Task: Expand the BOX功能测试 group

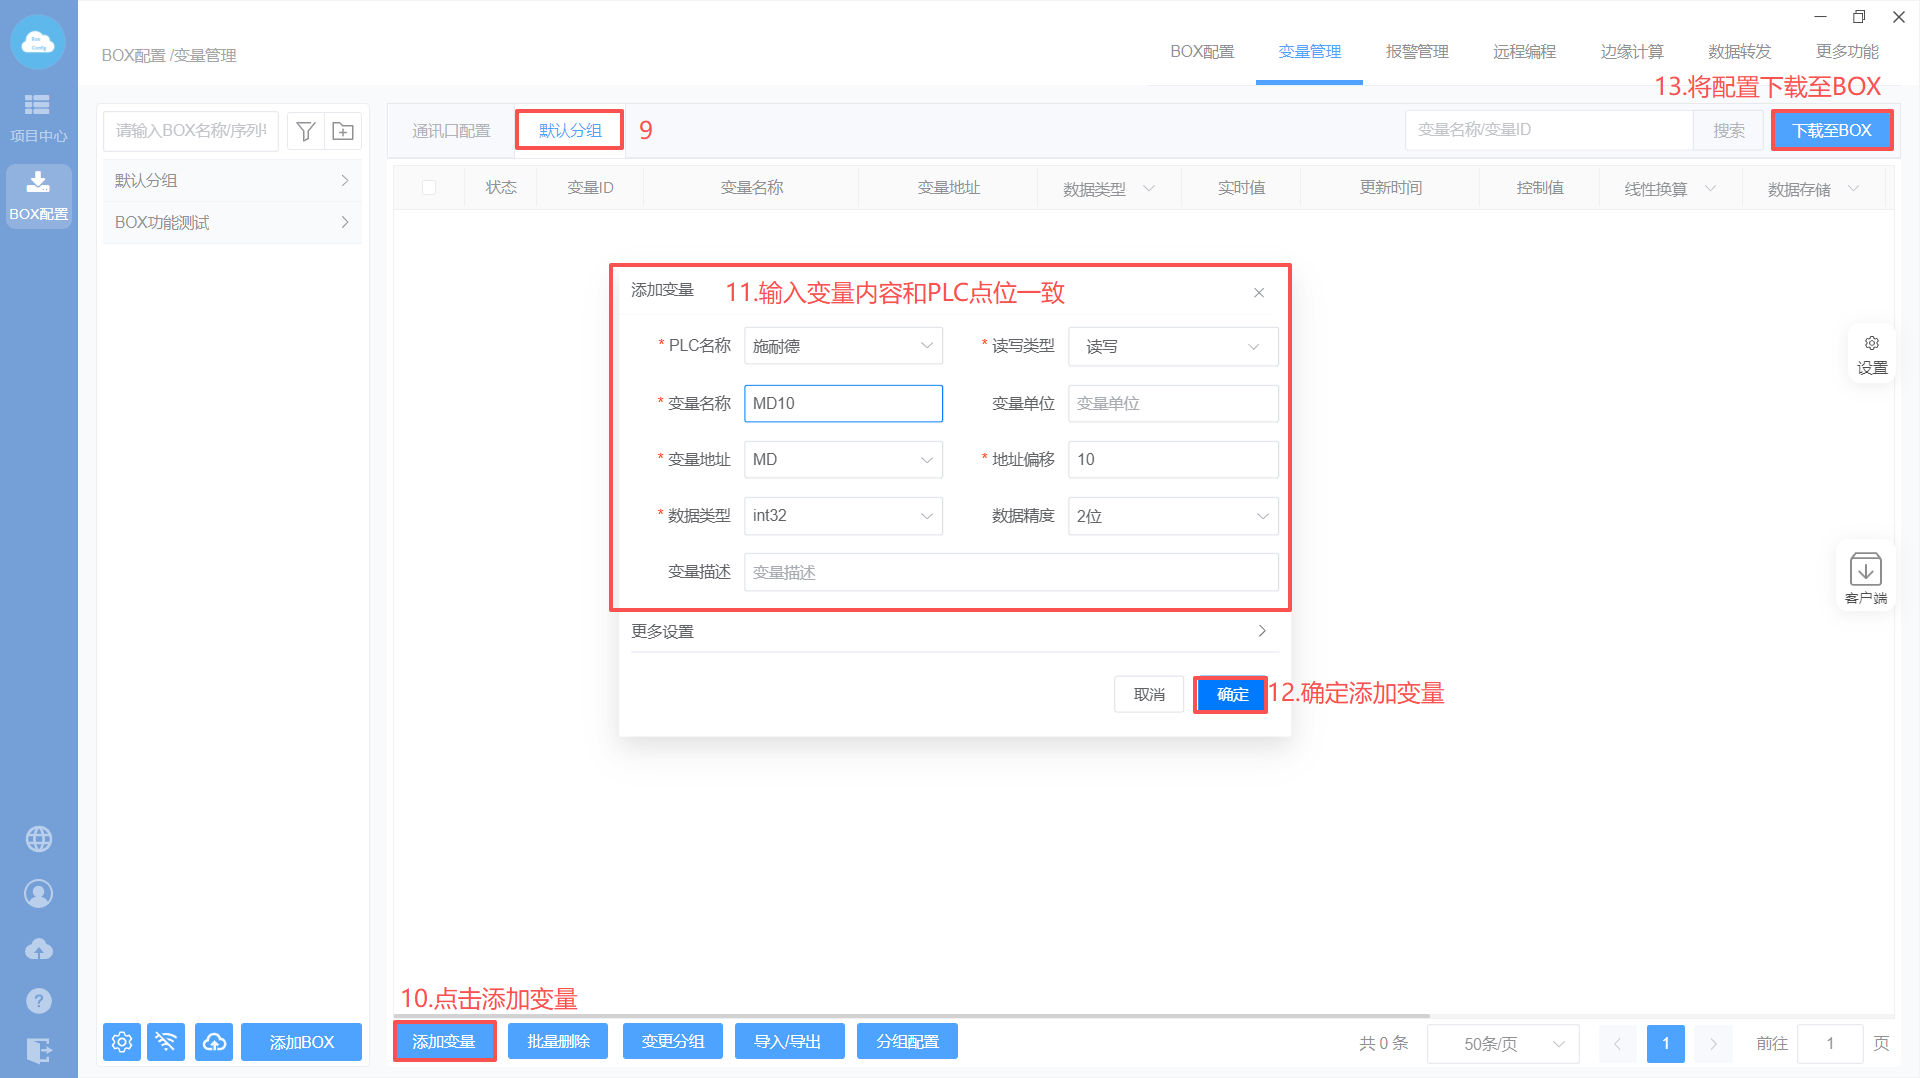Action: [x=231, y=222]
